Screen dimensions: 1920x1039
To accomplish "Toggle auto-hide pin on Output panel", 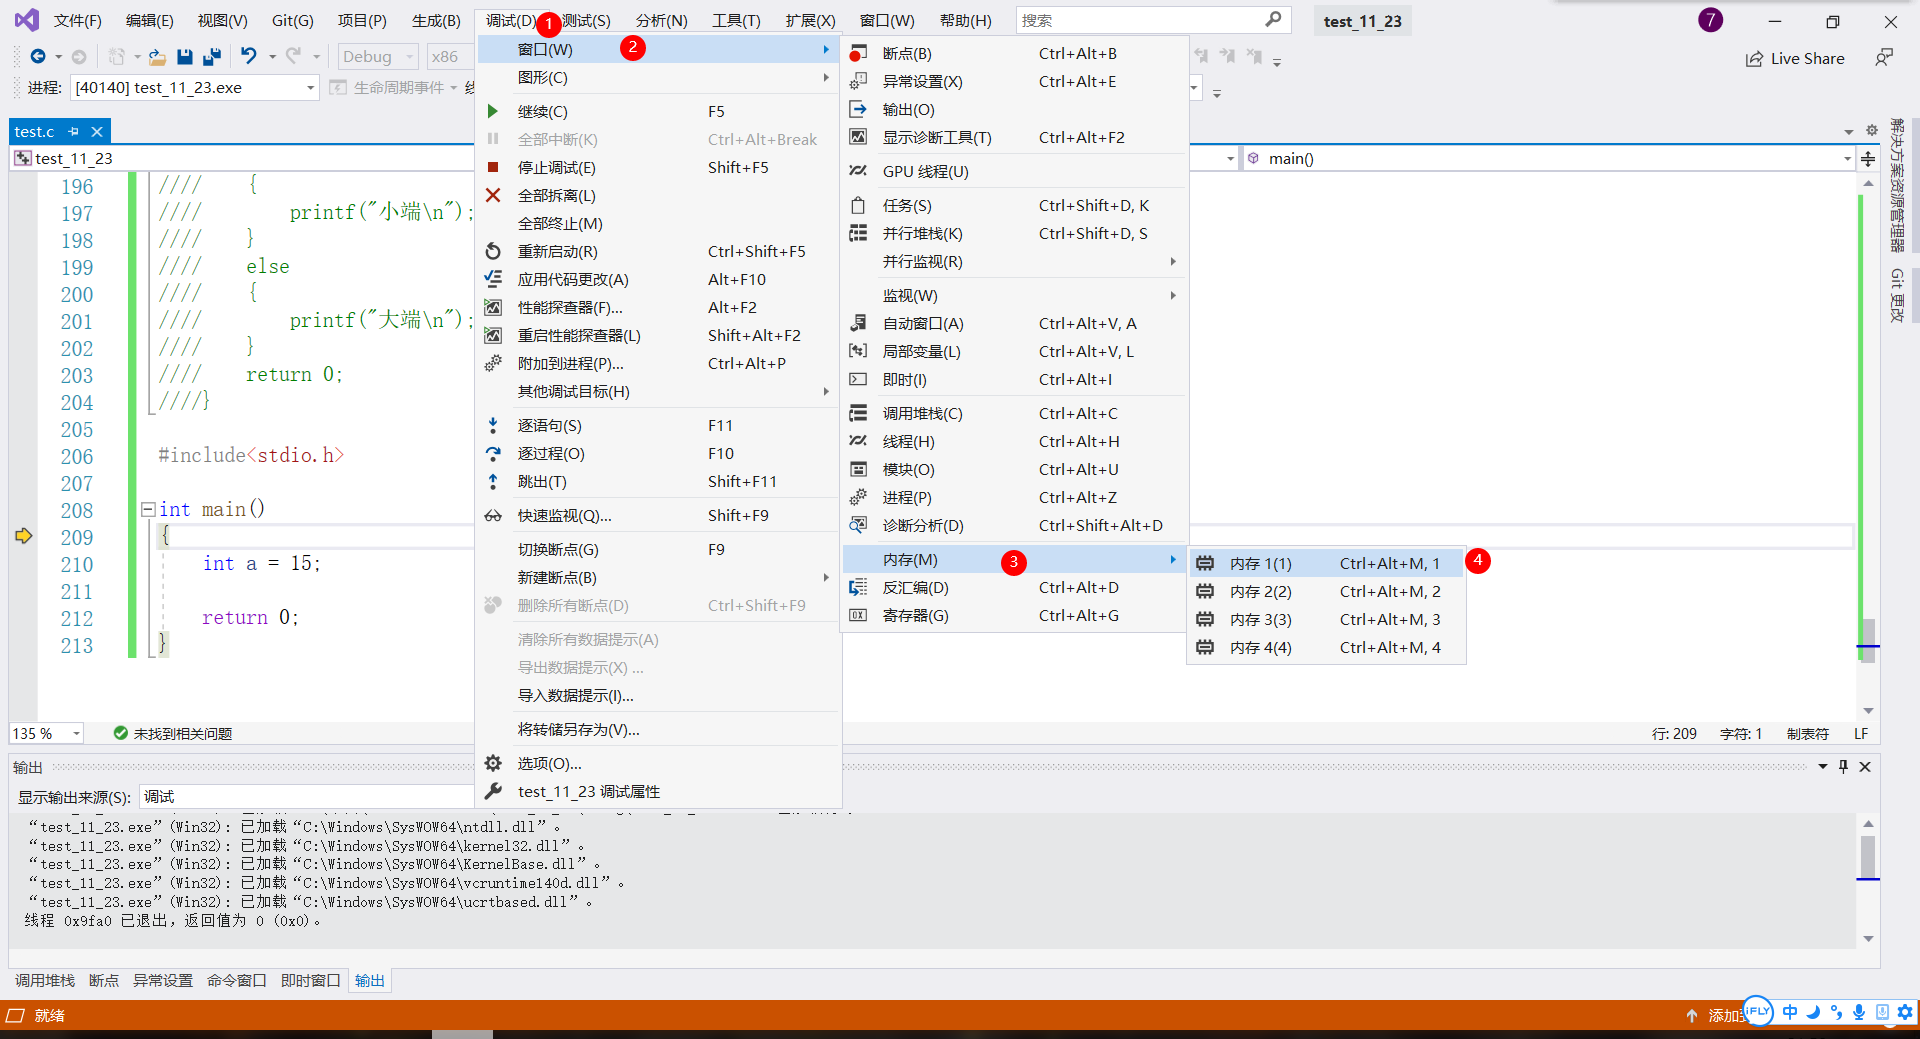I will [1844, 767].
